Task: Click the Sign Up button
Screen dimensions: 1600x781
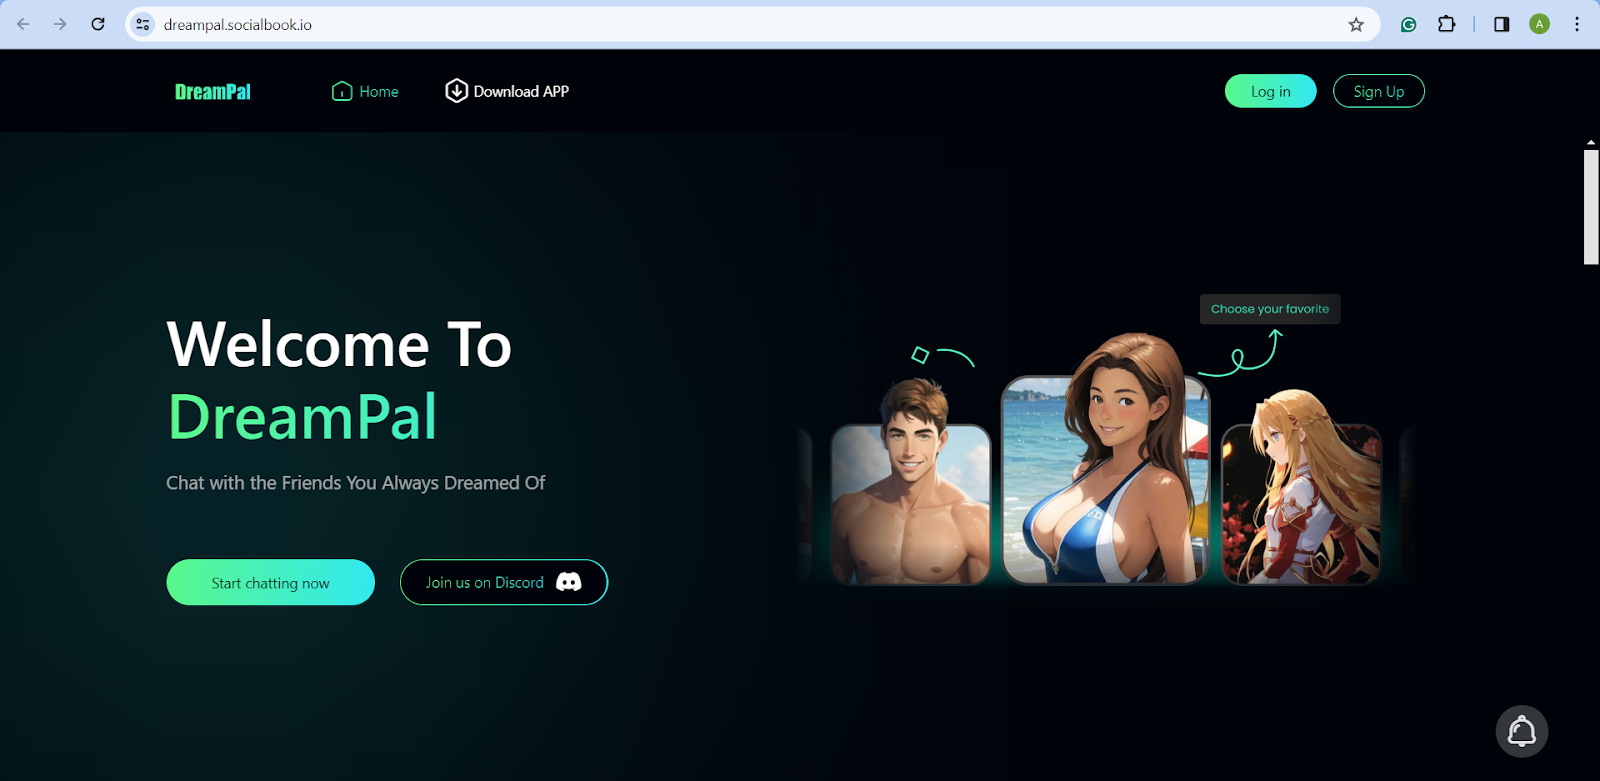Action: coord(1379,91)
